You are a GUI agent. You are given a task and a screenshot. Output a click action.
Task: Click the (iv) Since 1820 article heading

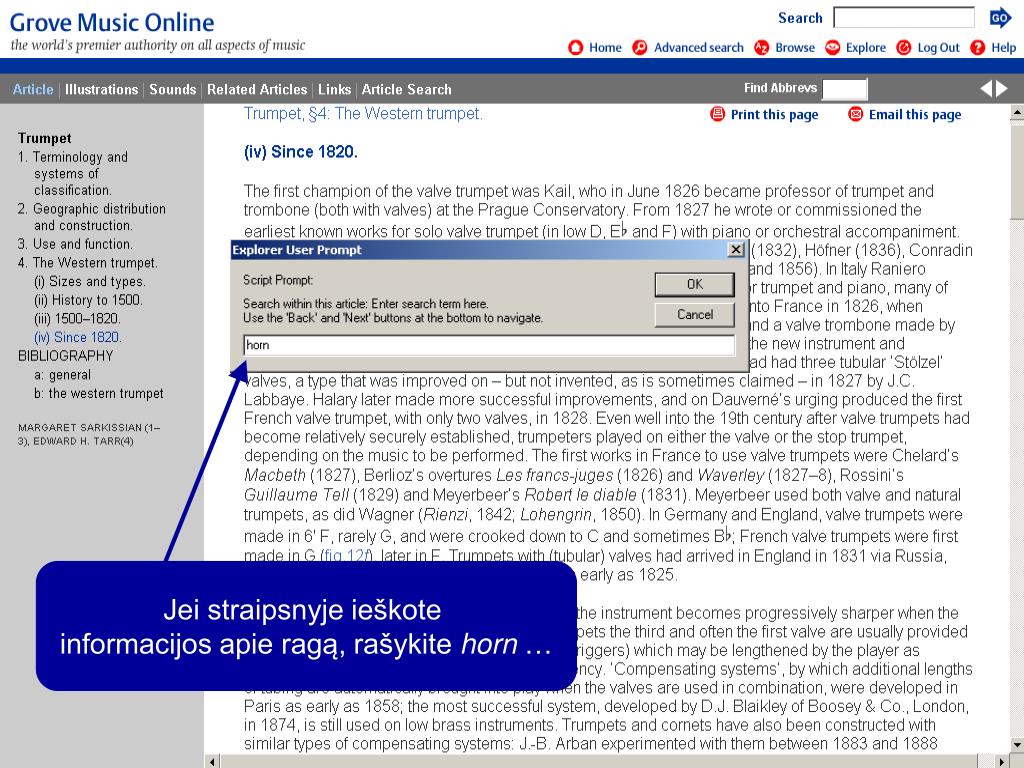point(300,152)
